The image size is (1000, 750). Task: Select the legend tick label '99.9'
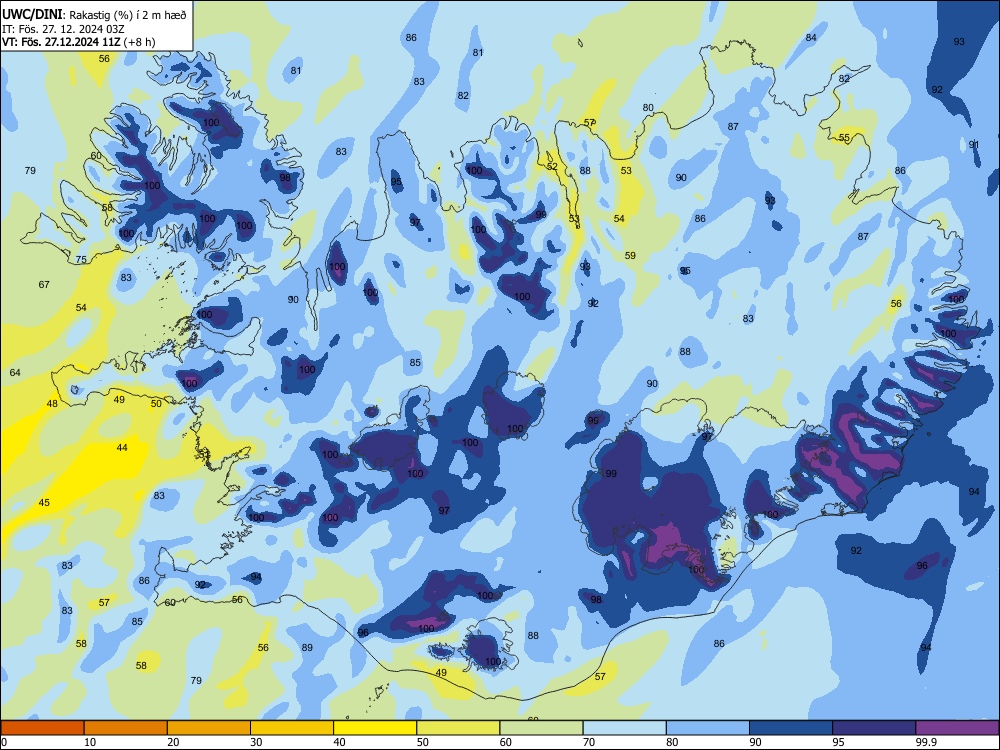(926, 742)
